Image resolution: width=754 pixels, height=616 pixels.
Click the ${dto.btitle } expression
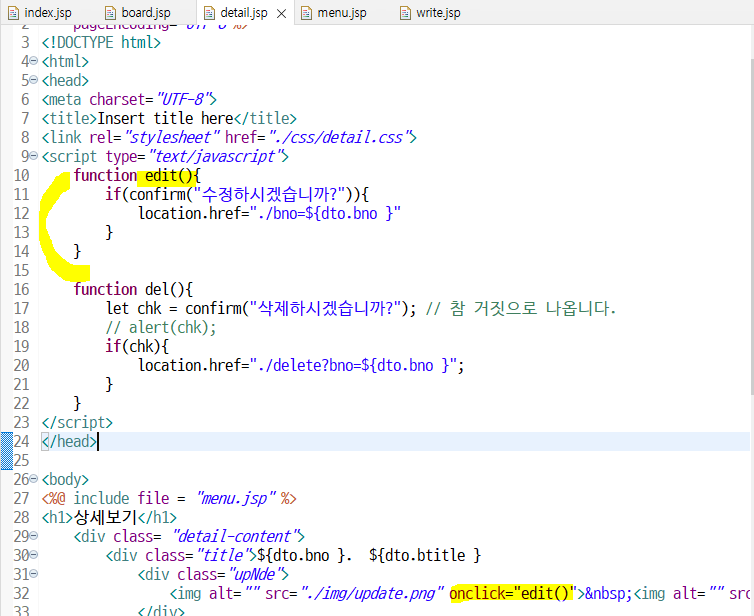[425, 555]
